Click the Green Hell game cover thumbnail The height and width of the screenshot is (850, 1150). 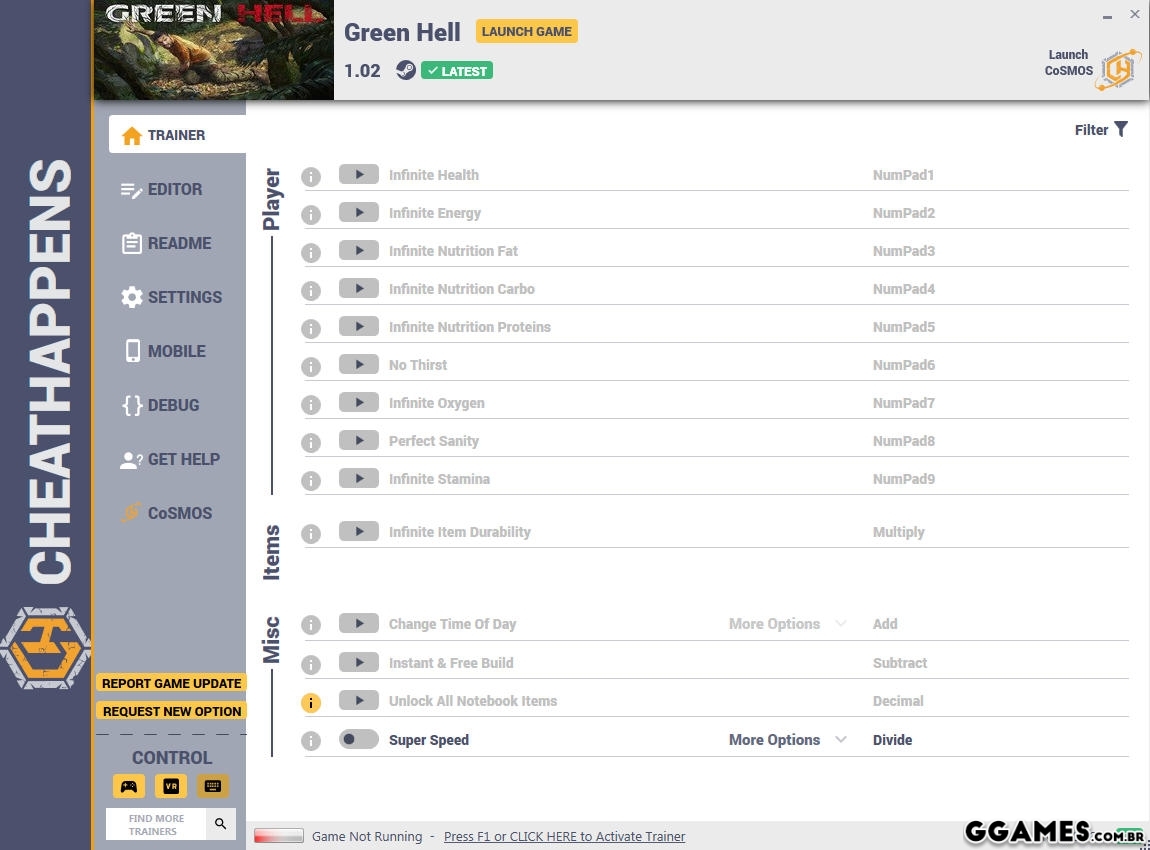point(213,50)
